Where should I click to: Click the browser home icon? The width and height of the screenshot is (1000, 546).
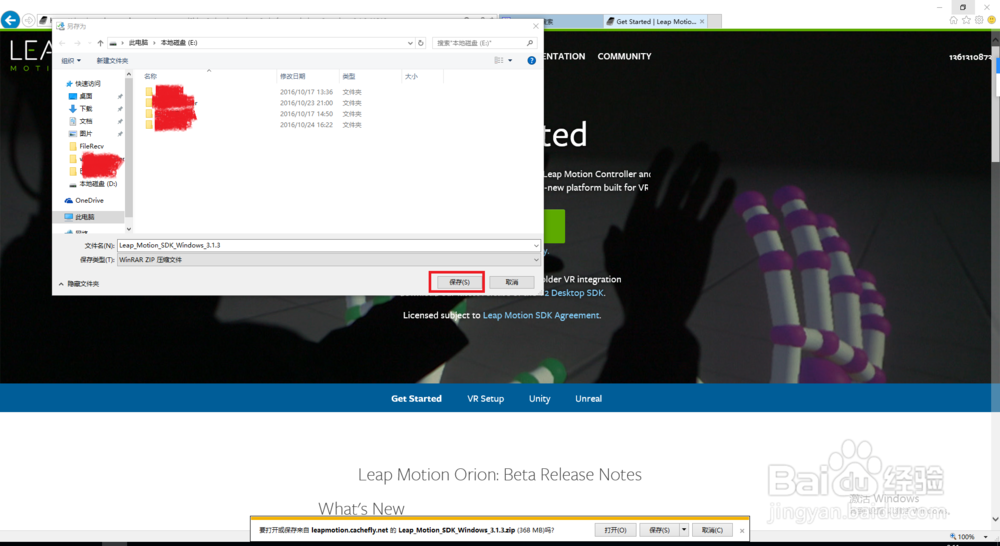tap(953, 20)
